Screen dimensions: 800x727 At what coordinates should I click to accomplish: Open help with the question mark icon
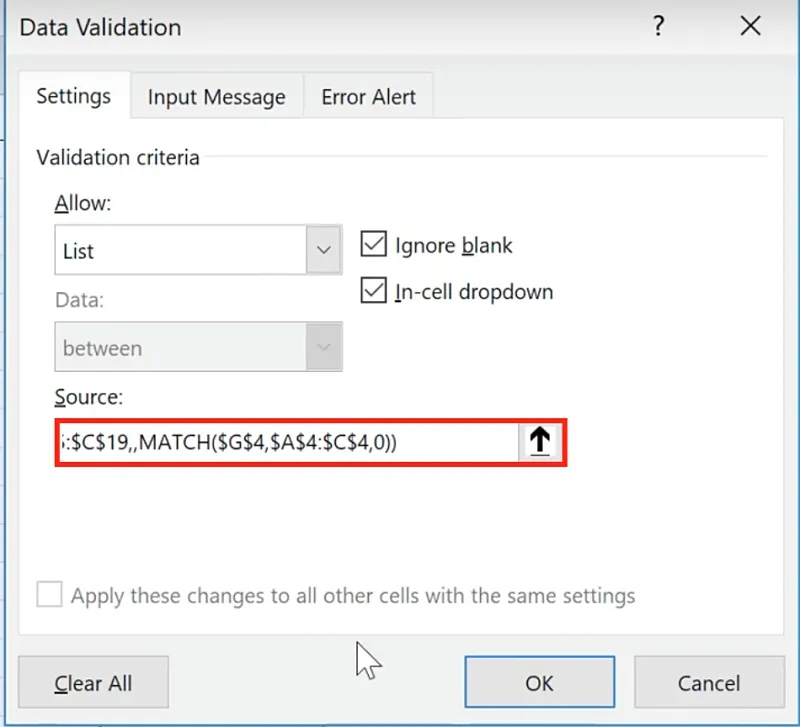(658, 27)
